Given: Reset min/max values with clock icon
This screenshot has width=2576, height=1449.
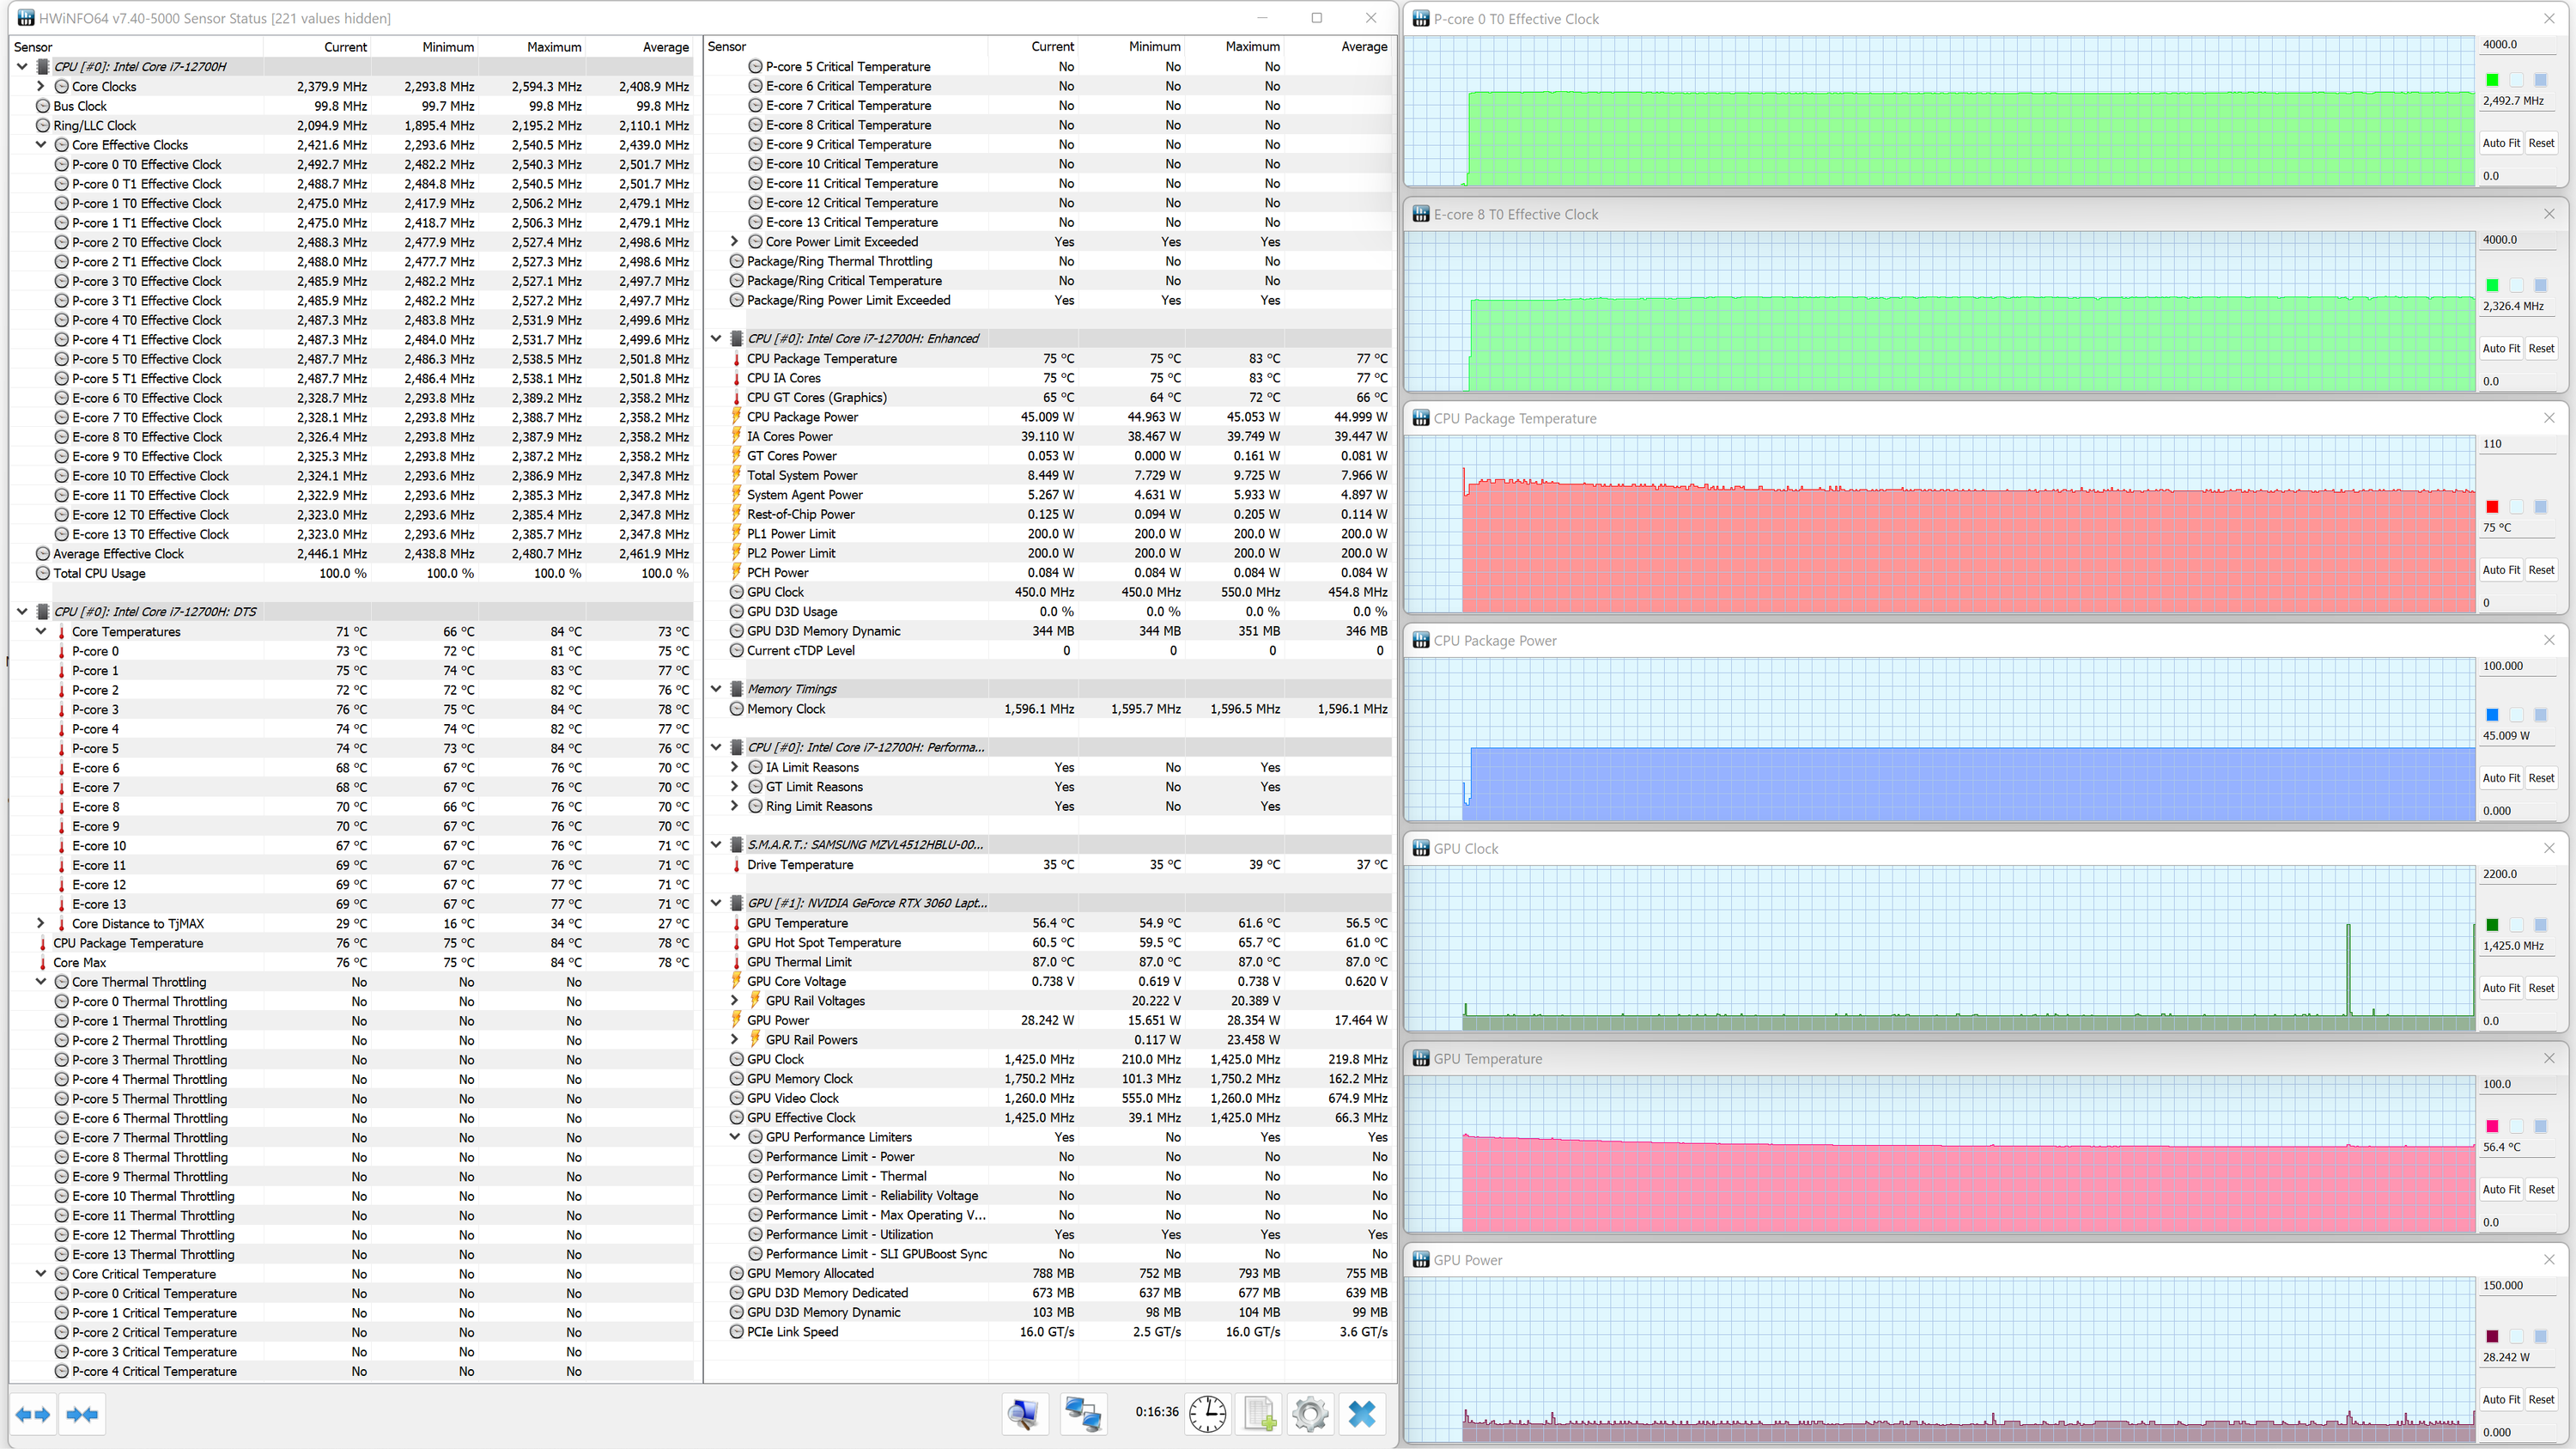Looking at the screenshot, I should (x=1207, y=1413).
